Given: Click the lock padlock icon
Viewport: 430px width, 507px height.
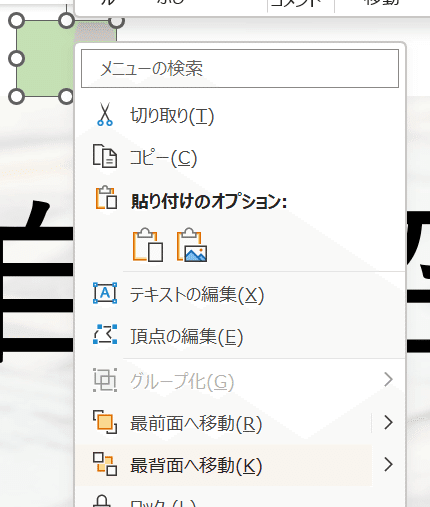Looking at the screenshot, I should point(102,501).
